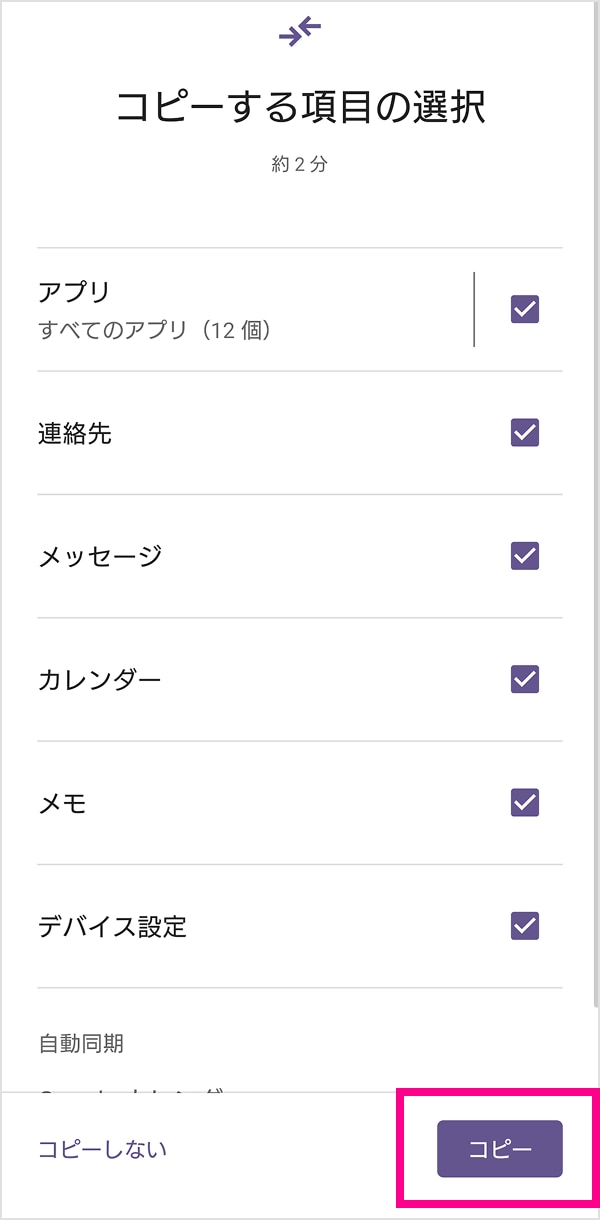Tap the メッセージ row label
The height and width of the screenshot is (1220, 600).
pyautogui.click(x=99, y=557)
